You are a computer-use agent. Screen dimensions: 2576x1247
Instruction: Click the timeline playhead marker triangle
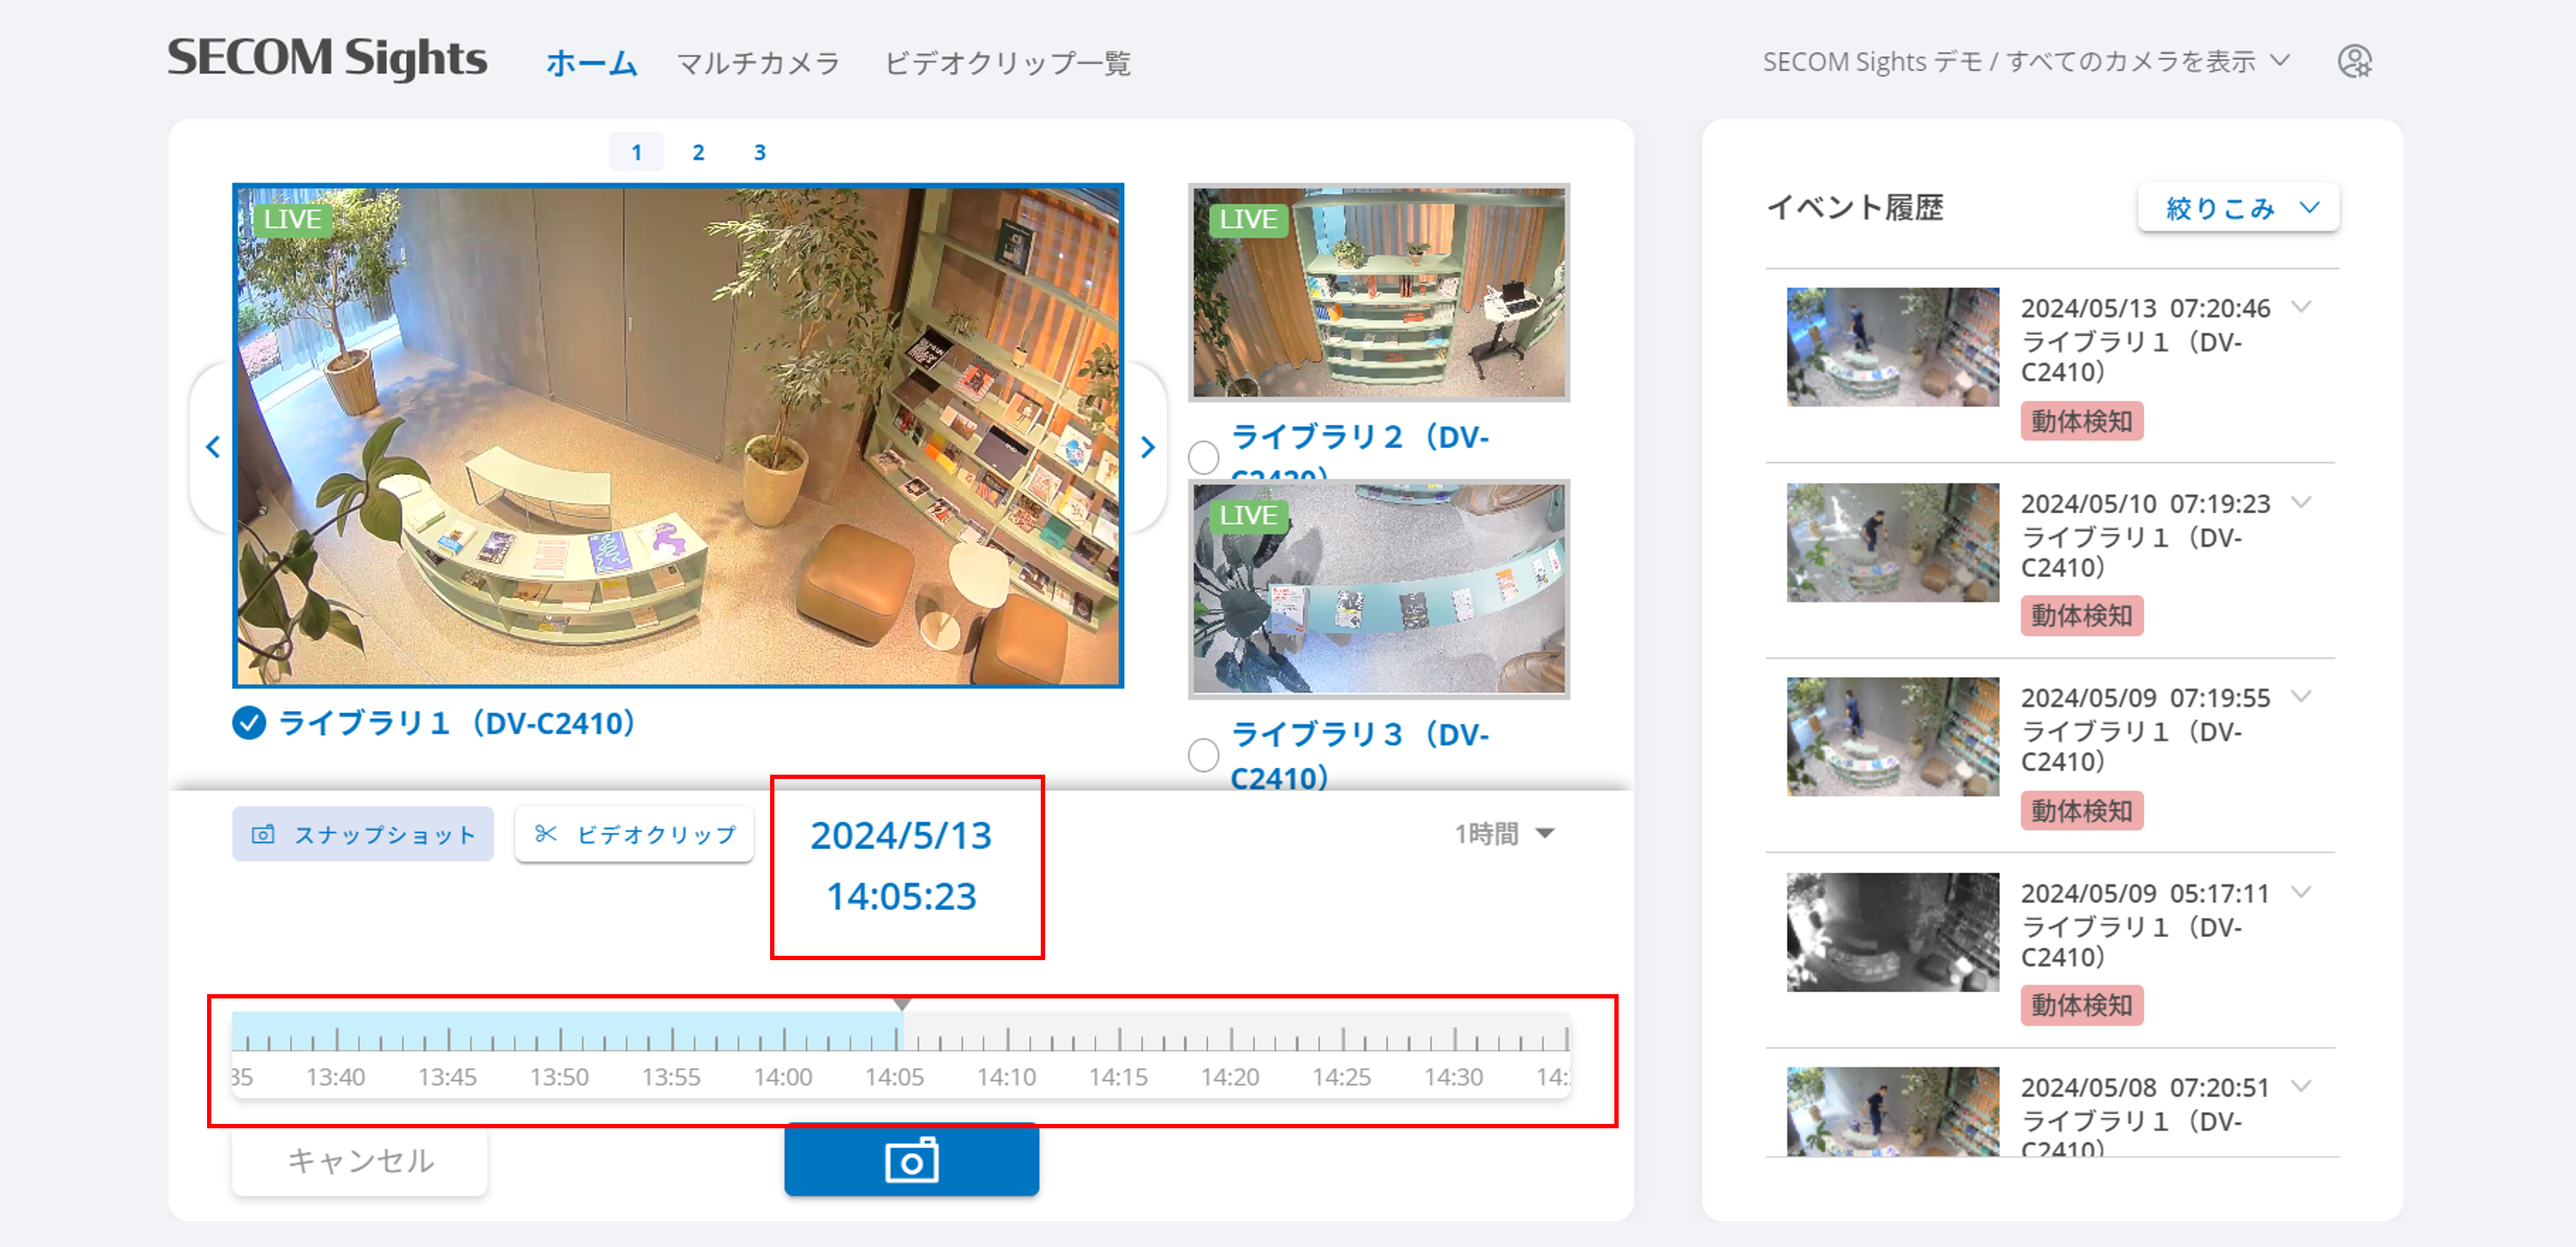pyautogui.click(x=902, y=1004)
